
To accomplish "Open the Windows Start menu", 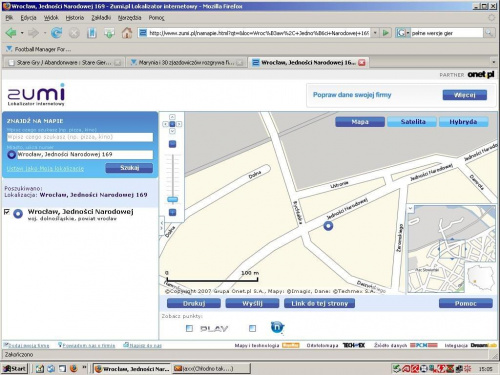I will [15, 369].
